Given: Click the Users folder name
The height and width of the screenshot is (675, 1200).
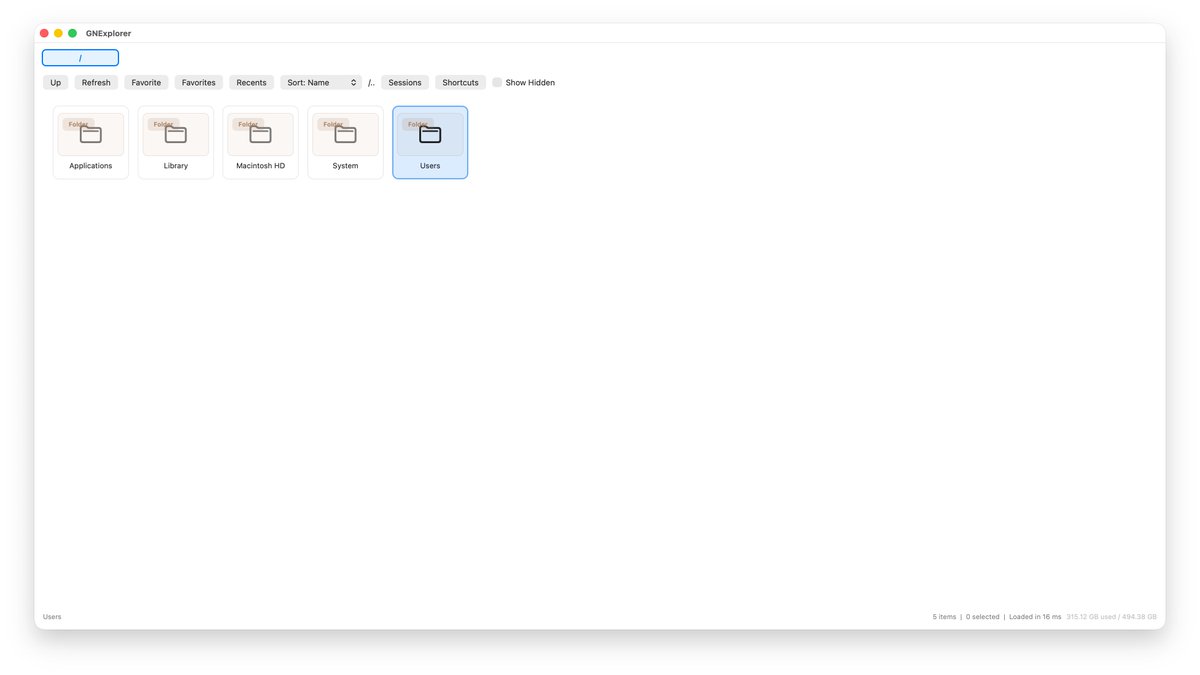Looking at the screenshot, I should pos(430,166).
